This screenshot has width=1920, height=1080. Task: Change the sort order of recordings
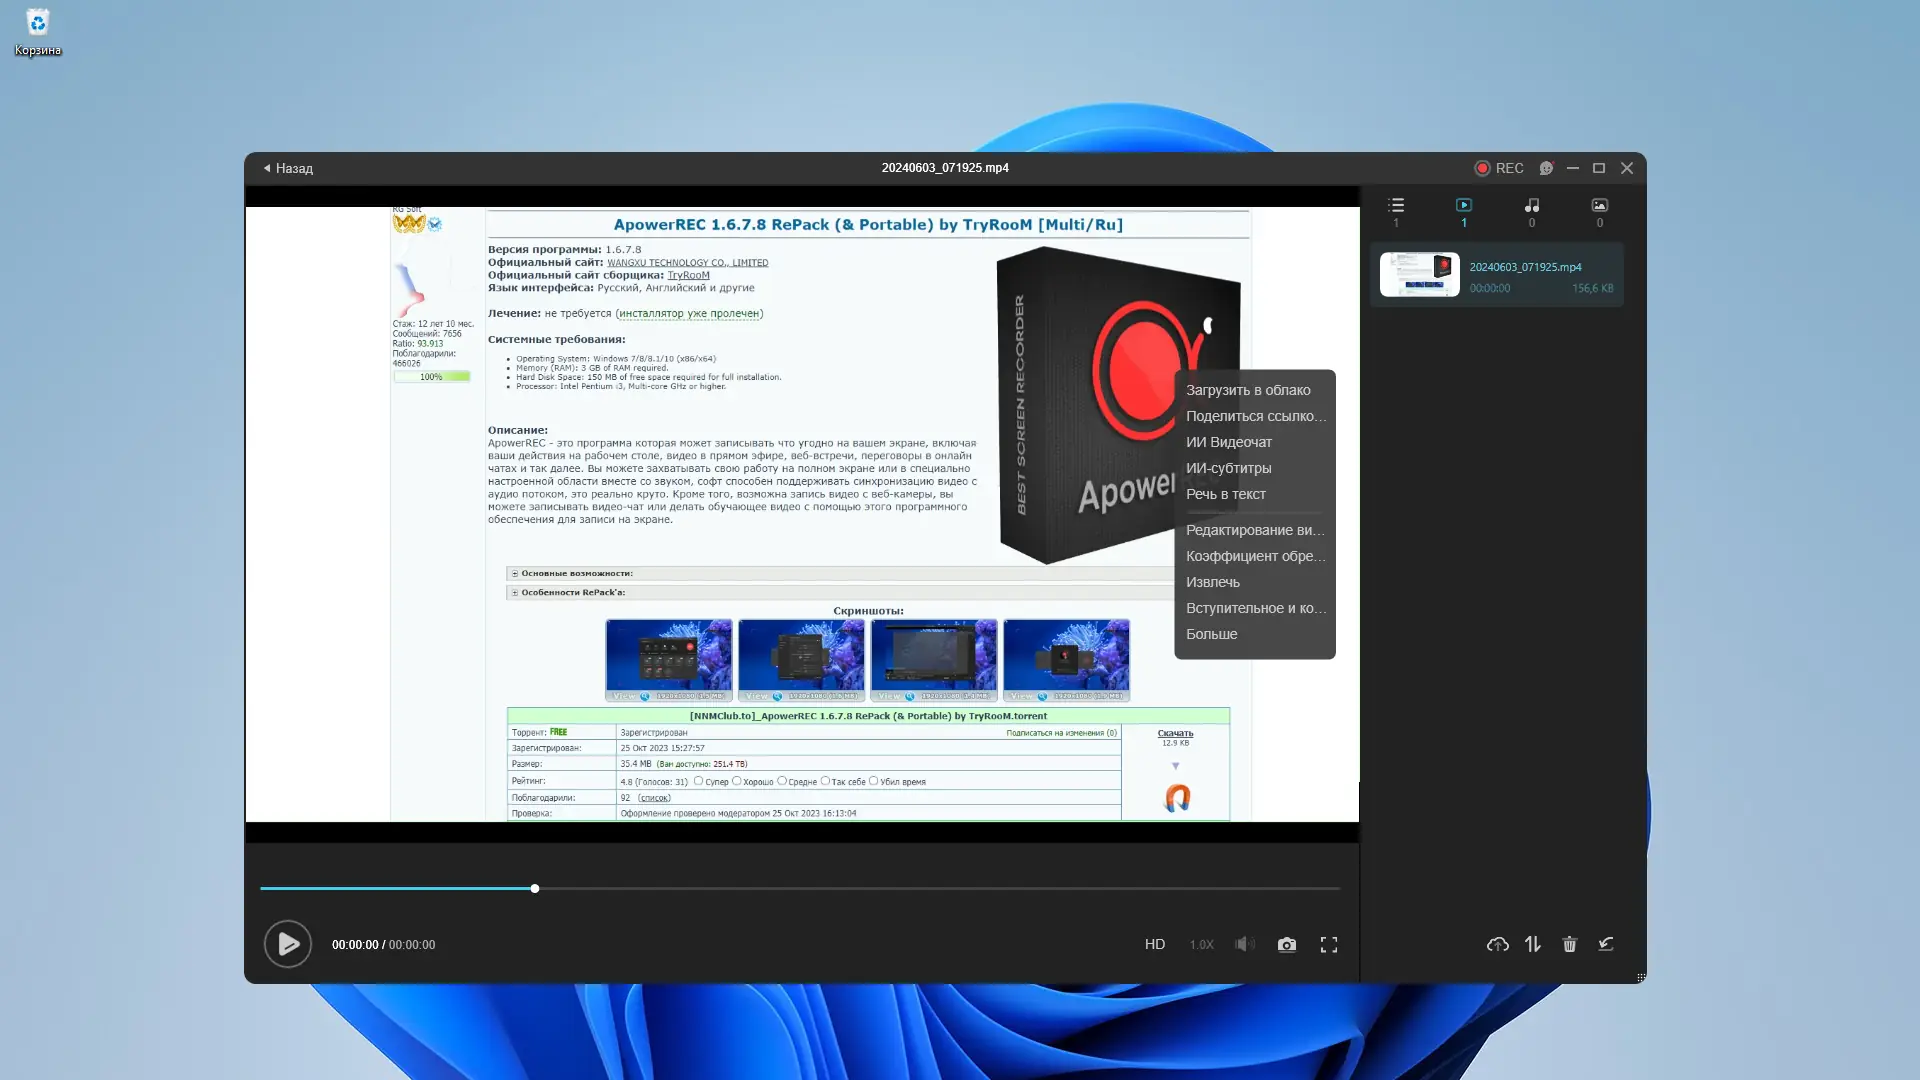(x=1533, y=944)
